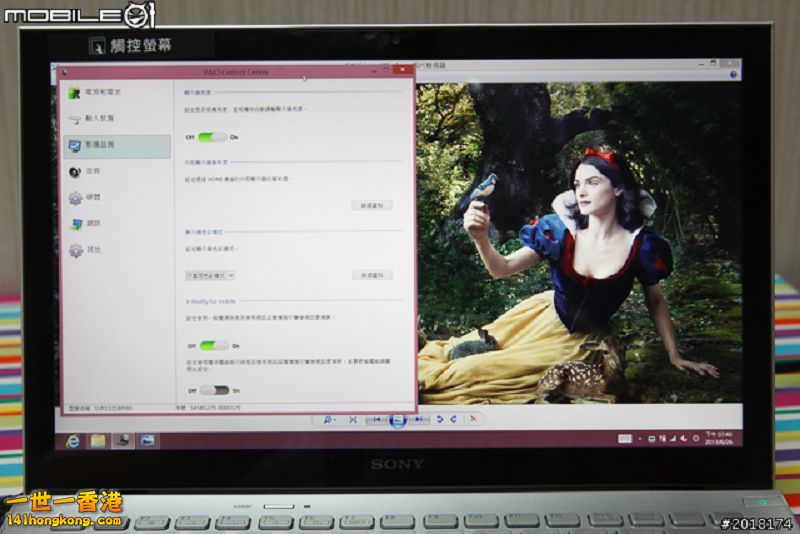The width and height of the screenshot is (800, 534).
Task: Delete the photo with the red X
Action: pyautogui.click(x=473, y=419)
